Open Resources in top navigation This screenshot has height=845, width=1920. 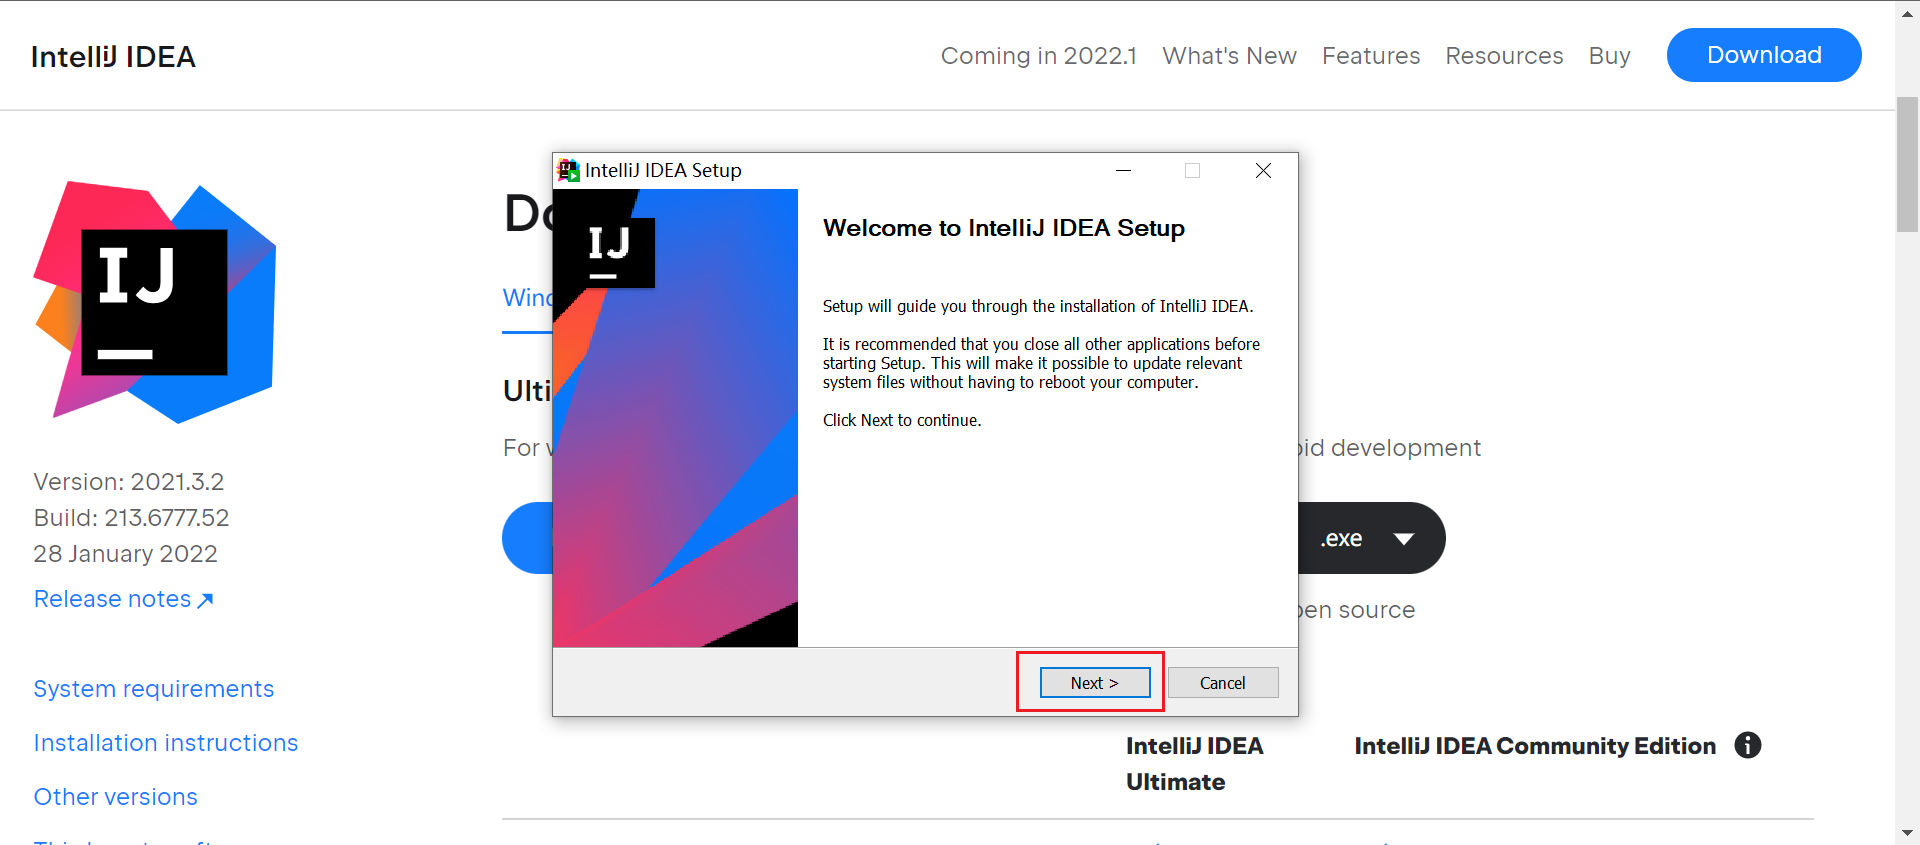(1504, 56)
